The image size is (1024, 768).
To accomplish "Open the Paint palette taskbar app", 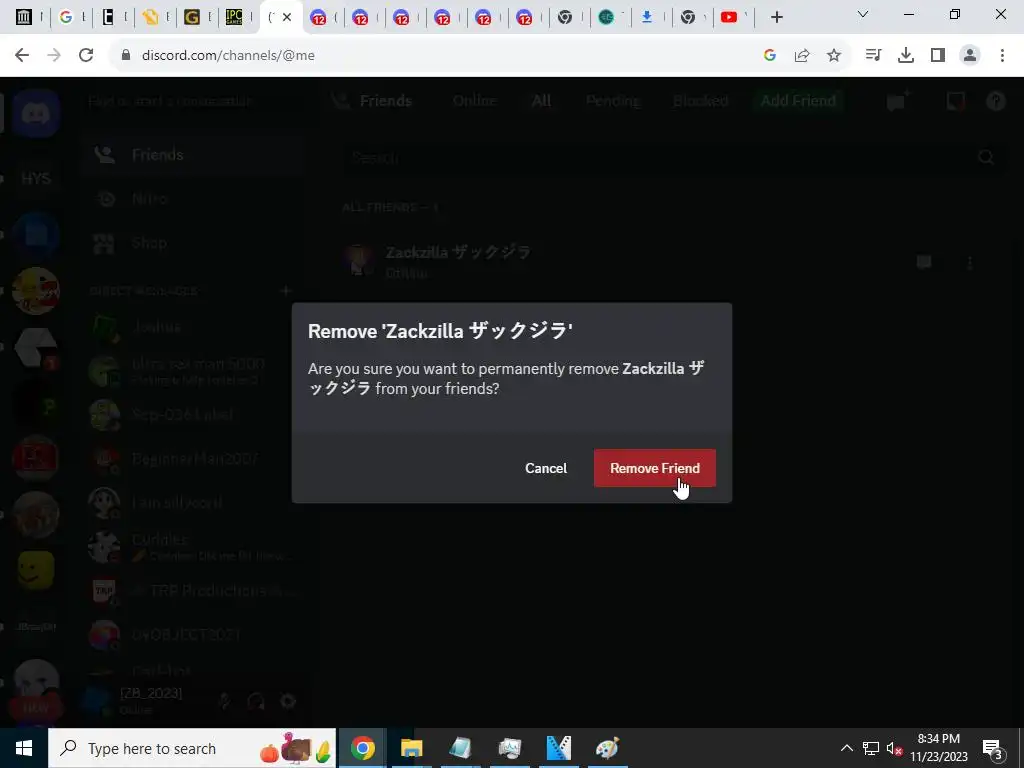I will click(x=607, y=748).
